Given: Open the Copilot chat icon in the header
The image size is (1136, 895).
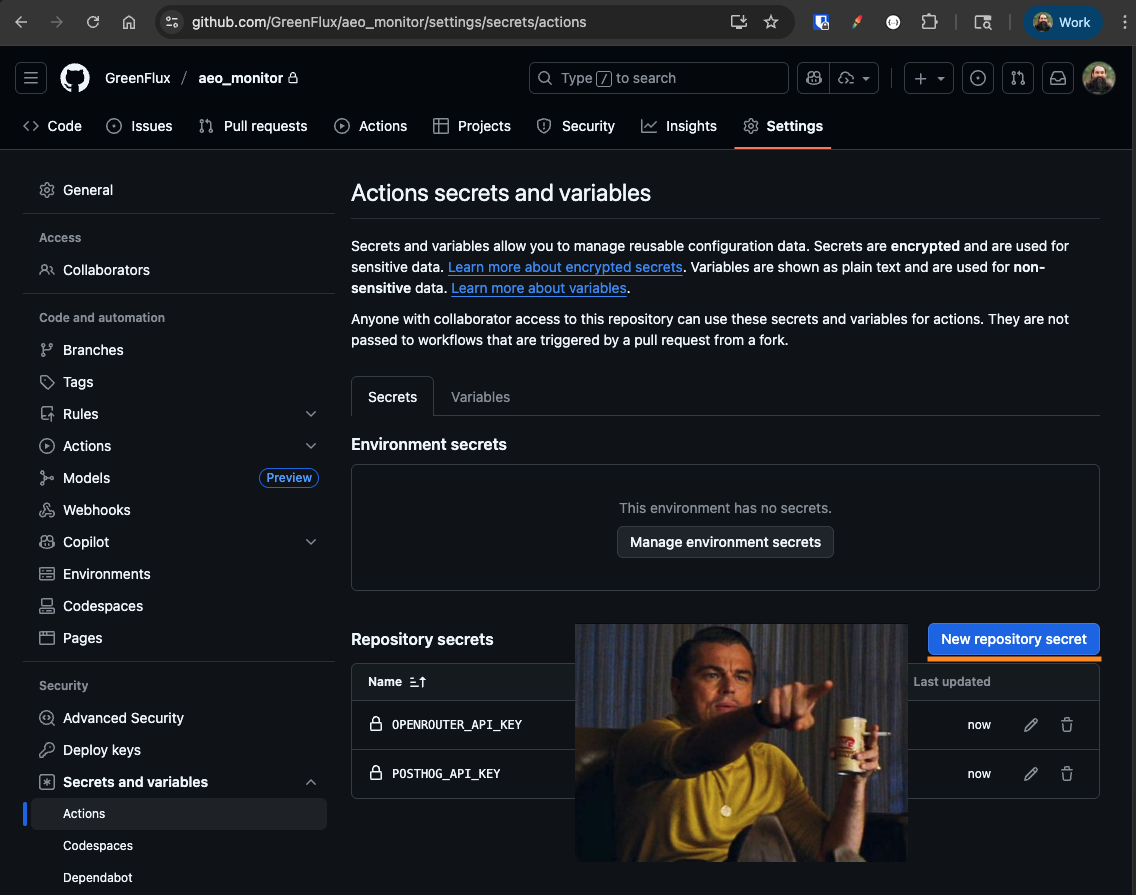Looking at the screenshot, I should [813, 77].
